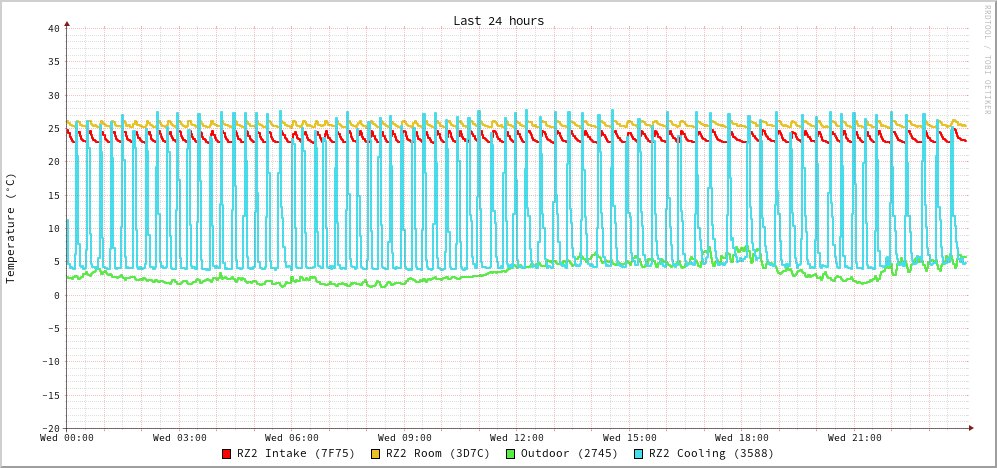This screenshot has height=468, width=997.
Task: Click the Wed 06:00 time axis label
Action: (292, 438)
